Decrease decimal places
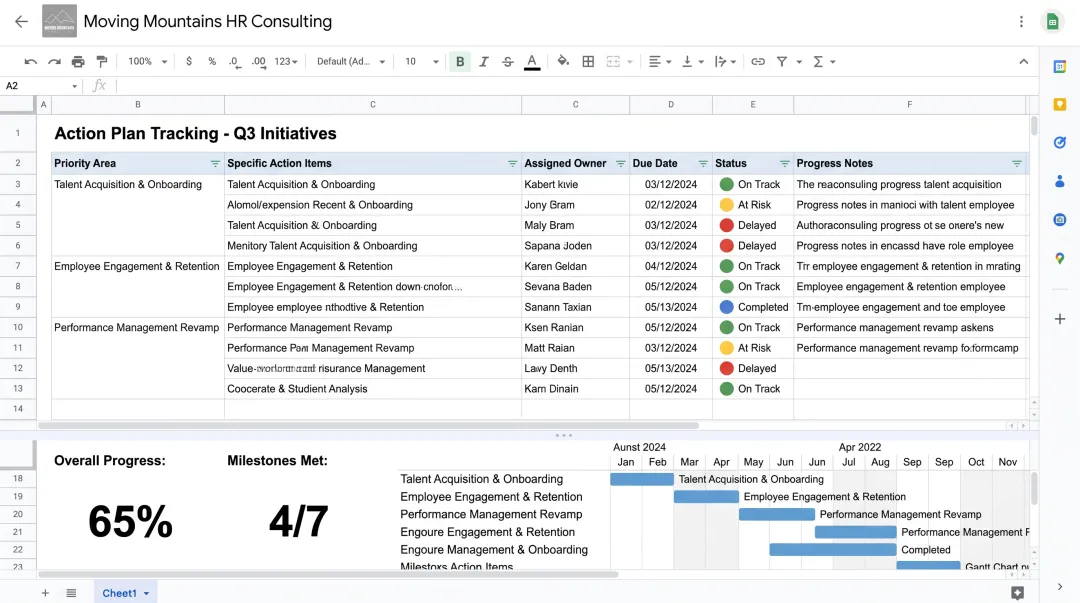The height and width of the screenshot is (603, 1080). [234, 62]
